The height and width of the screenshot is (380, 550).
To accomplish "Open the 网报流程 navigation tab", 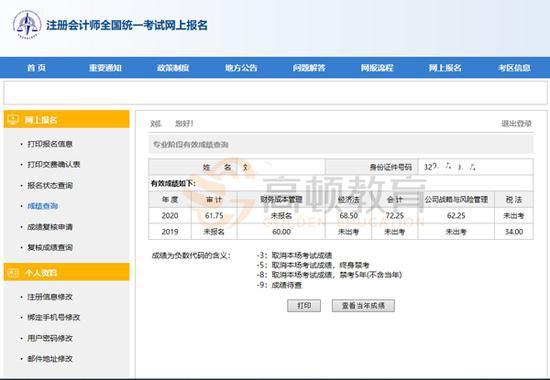I will pos(377,68).
